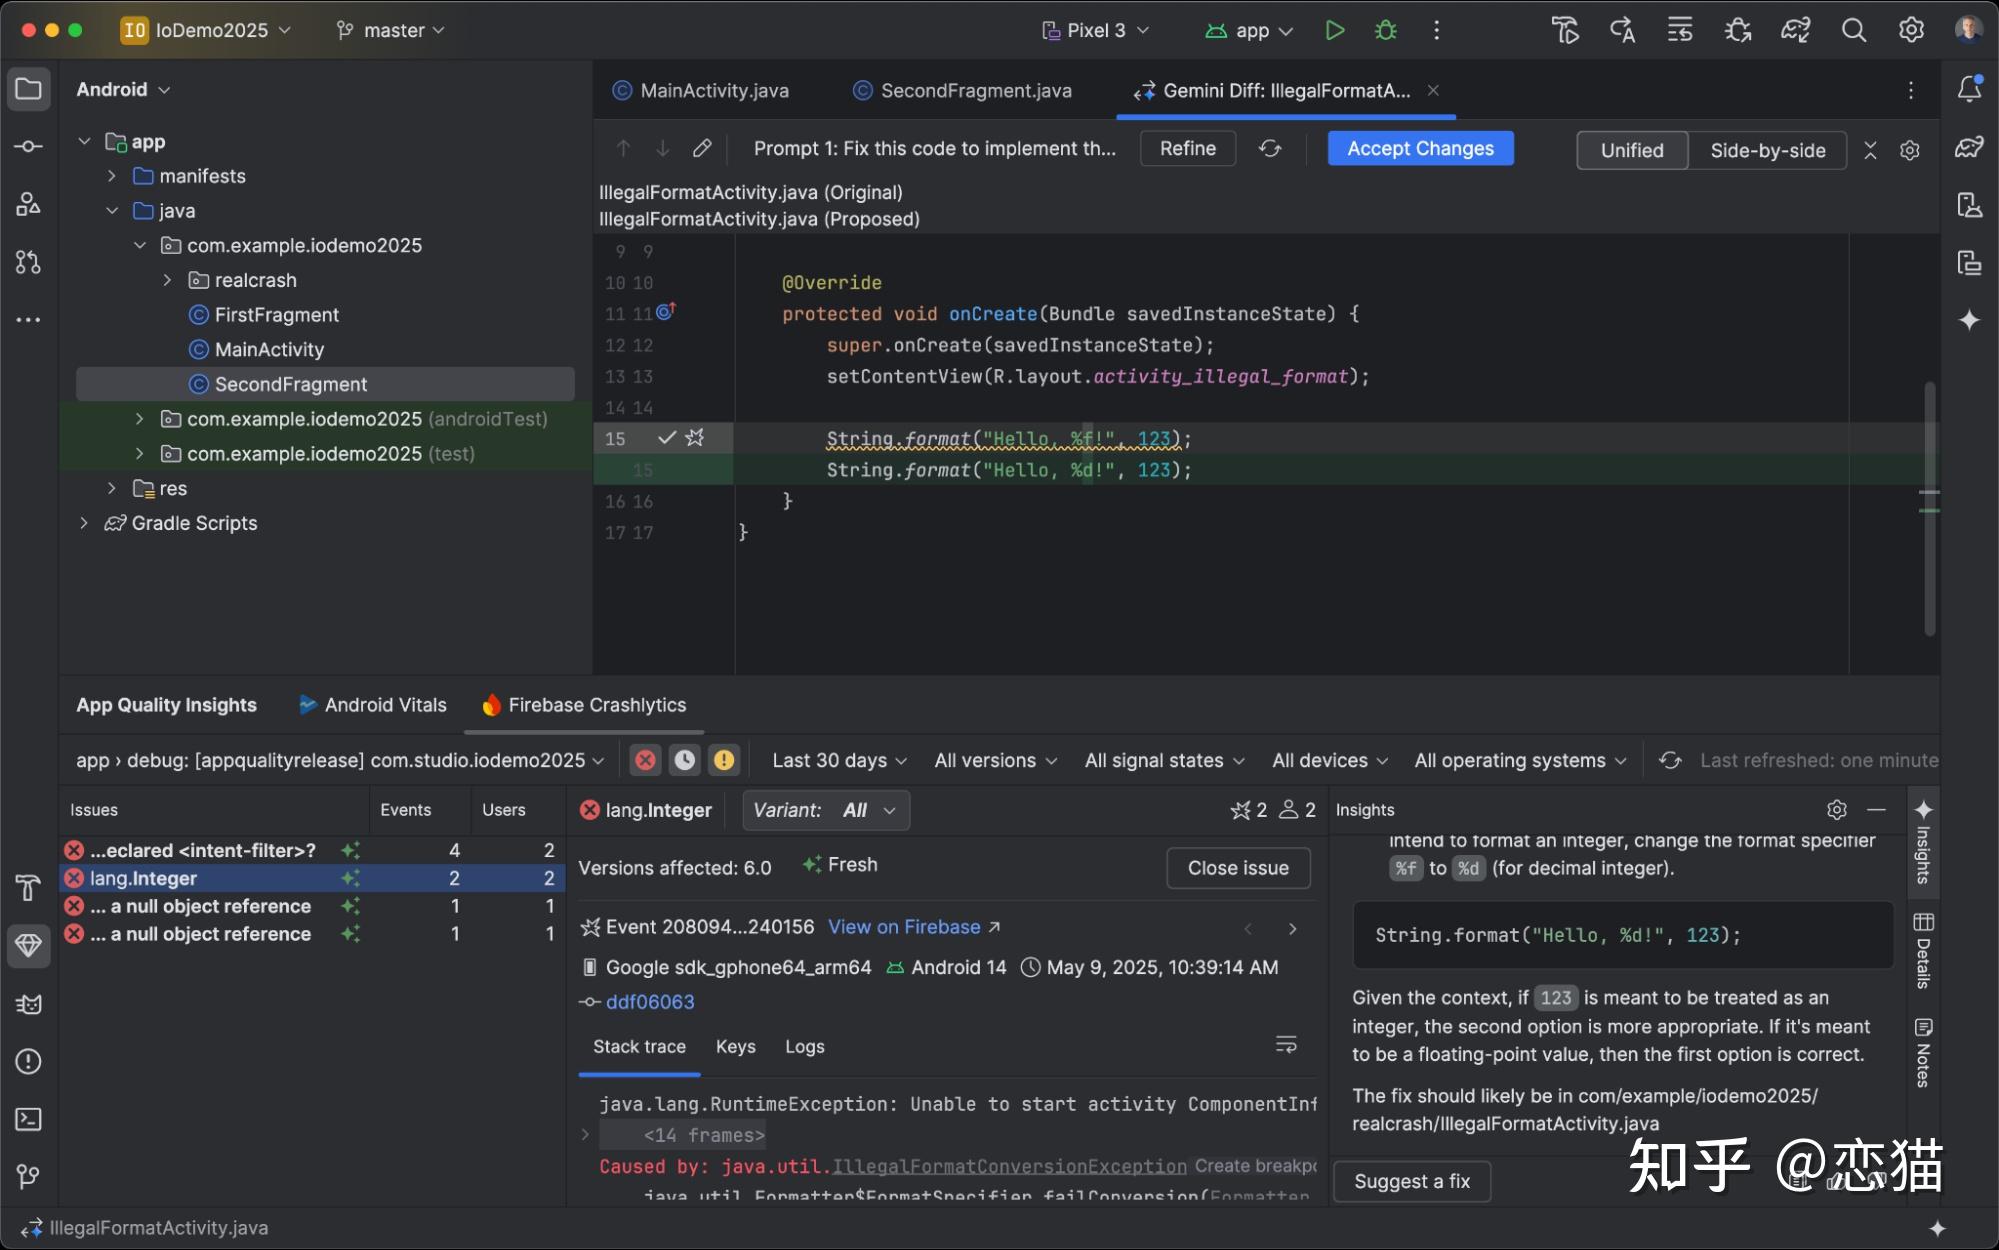Expand the realcrash package in project tree
The image size is (1999, 1250).
coord(166,280)
